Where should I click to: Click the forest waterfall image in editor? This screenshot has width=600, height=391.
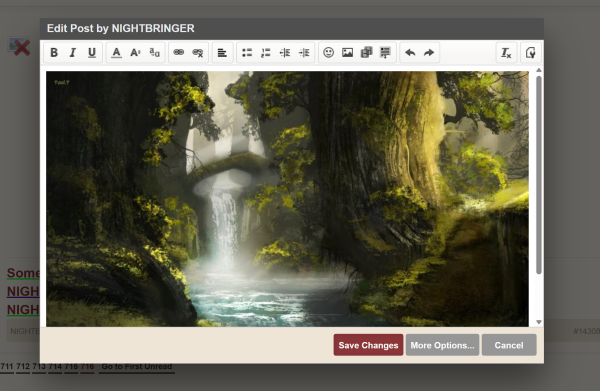(287, 199)
